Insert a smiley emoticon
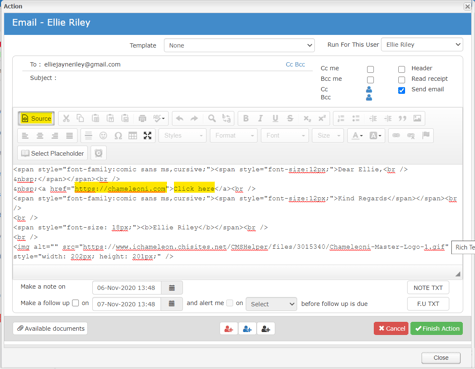The image size is (475, 369). [103, 136]
